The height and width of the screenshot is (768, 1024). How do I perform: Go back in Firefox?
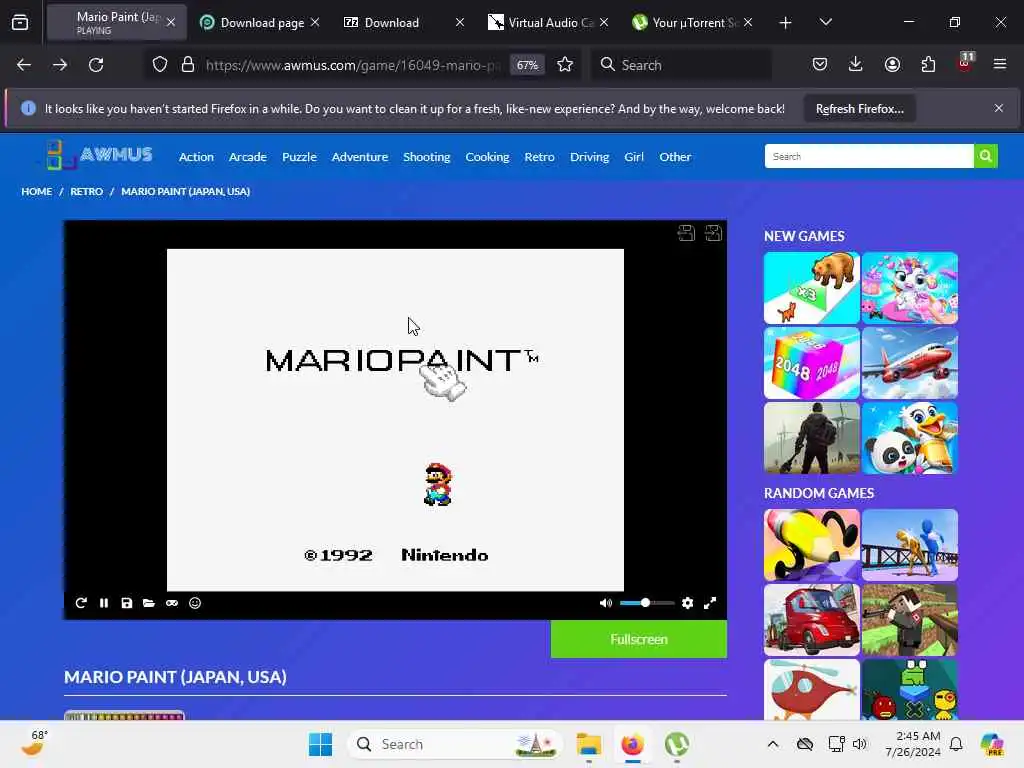click(x=24, y=65)
